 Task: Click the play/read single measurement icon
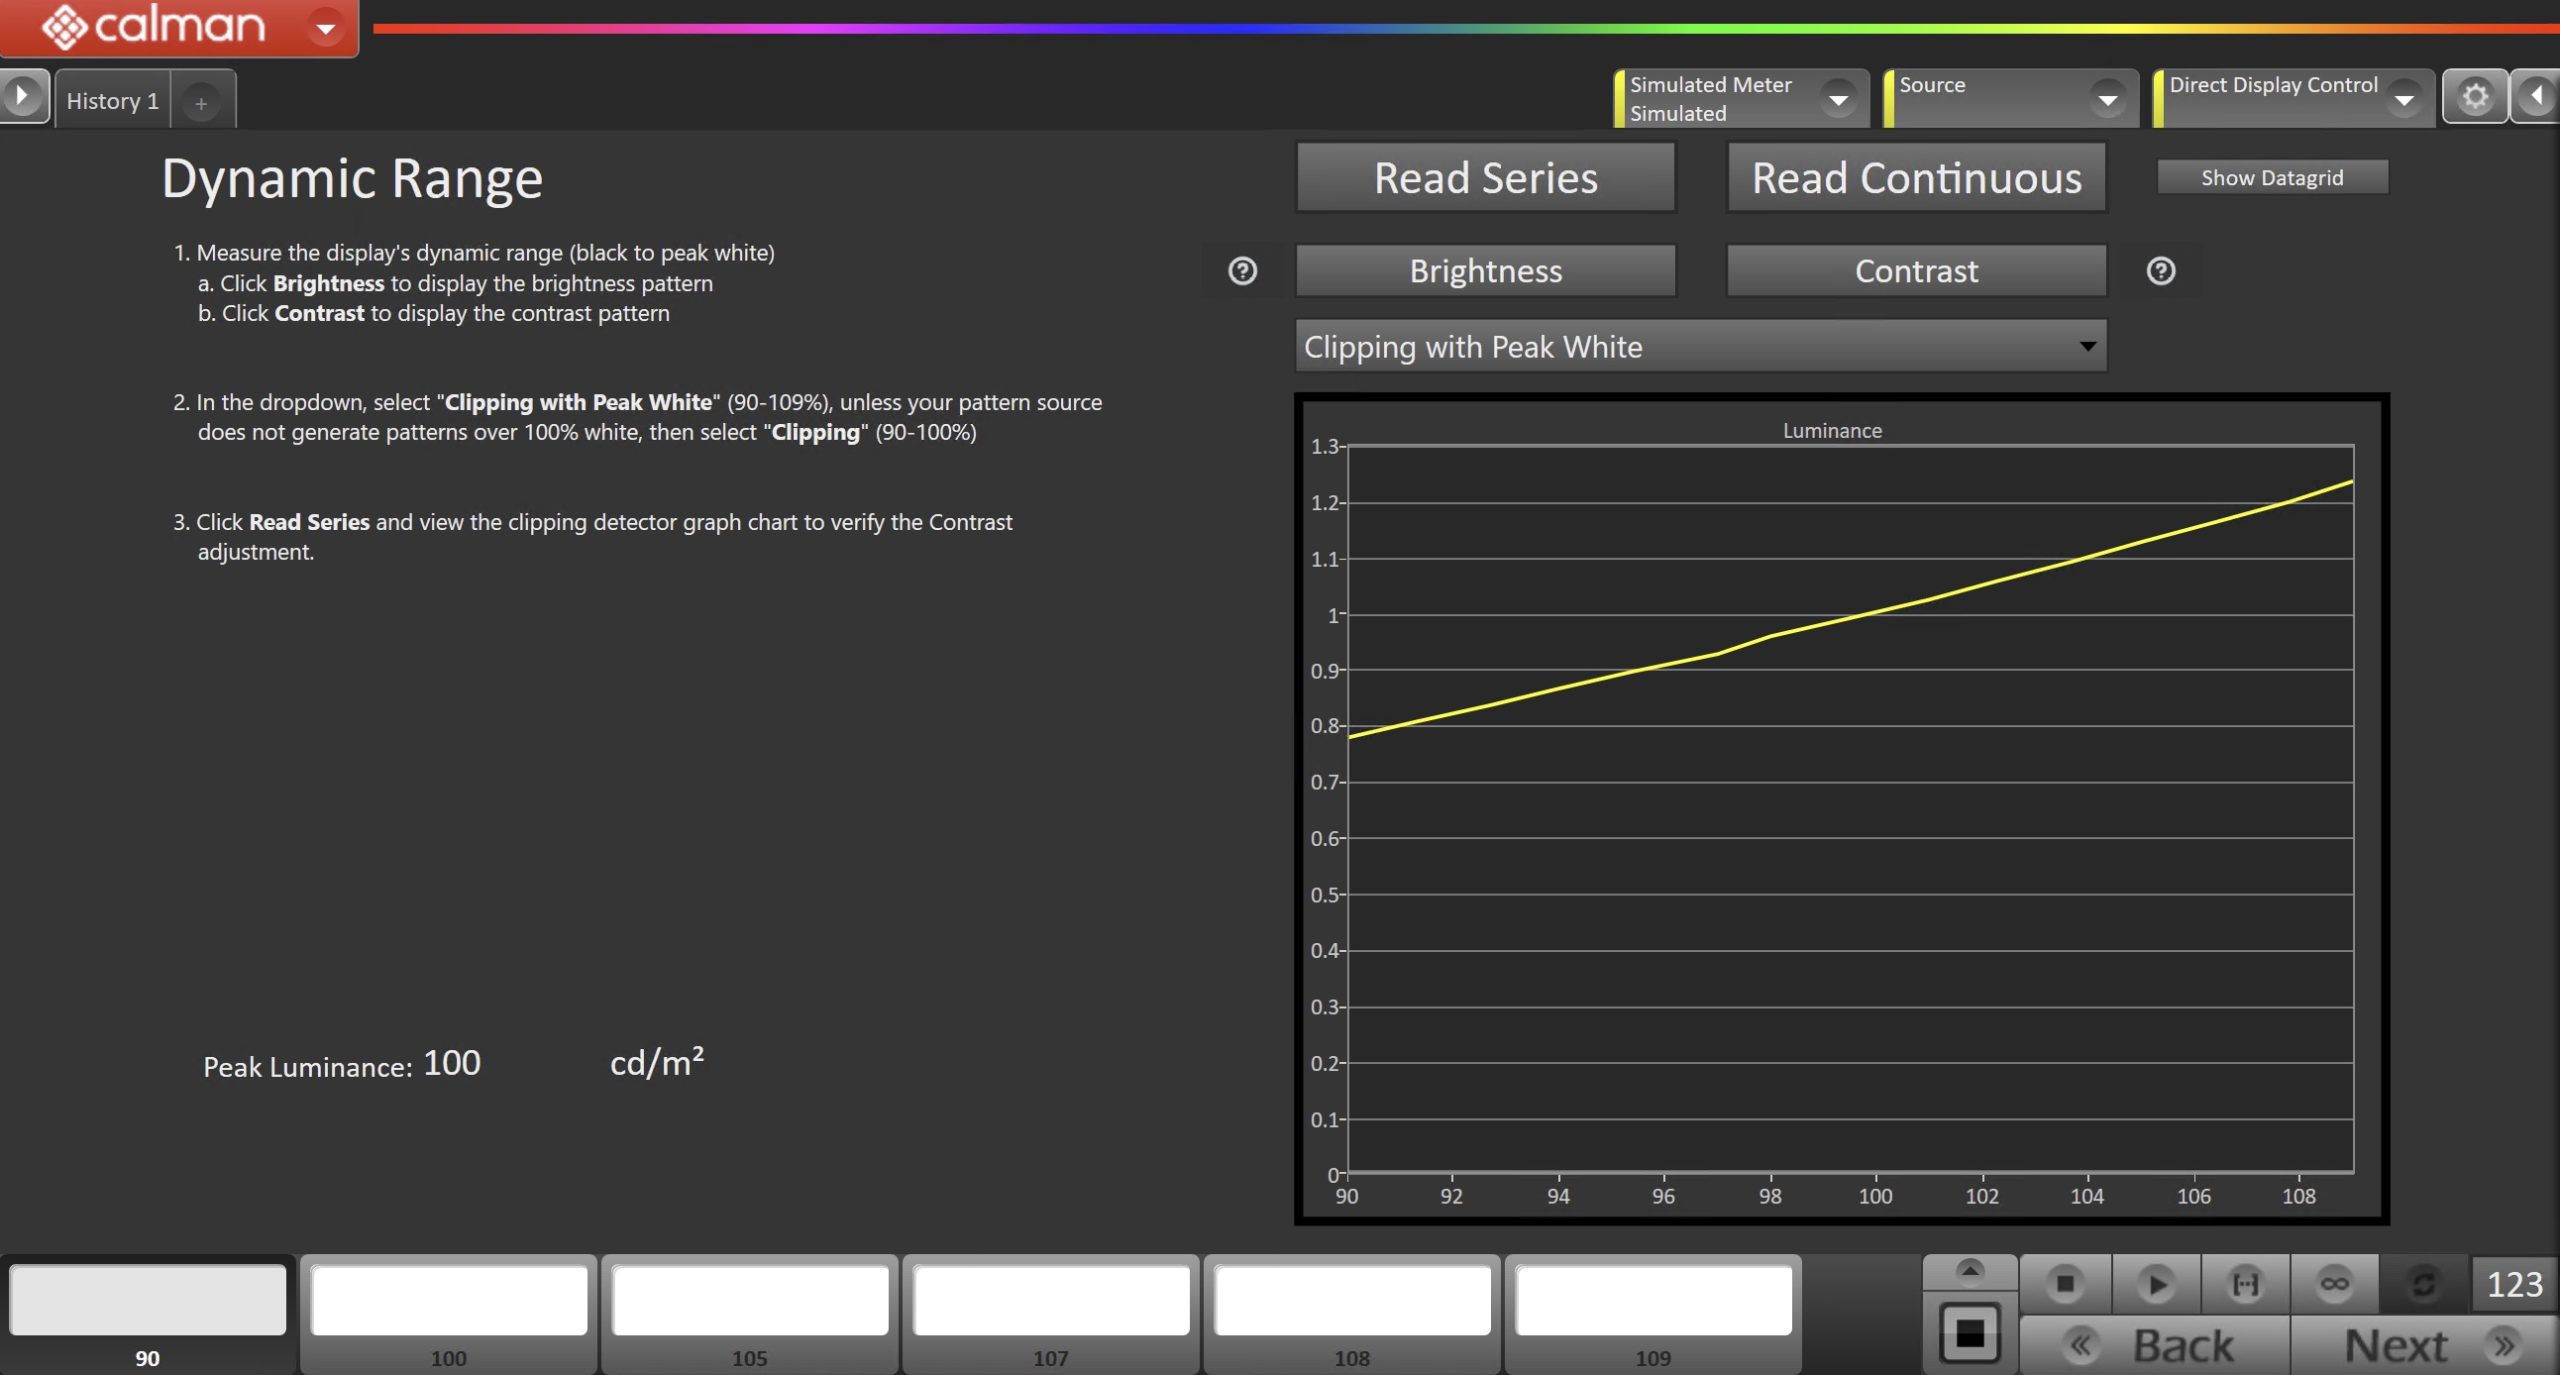click(x=2155, y=1283)
